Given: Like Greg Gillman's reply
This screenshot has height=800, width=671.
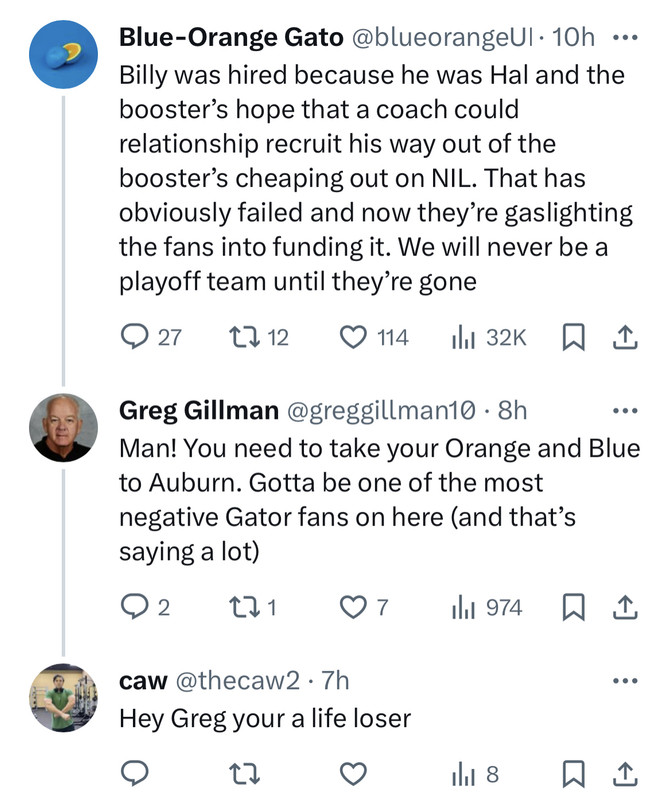Looking at the screenshot, I should (x=354, y=607).
